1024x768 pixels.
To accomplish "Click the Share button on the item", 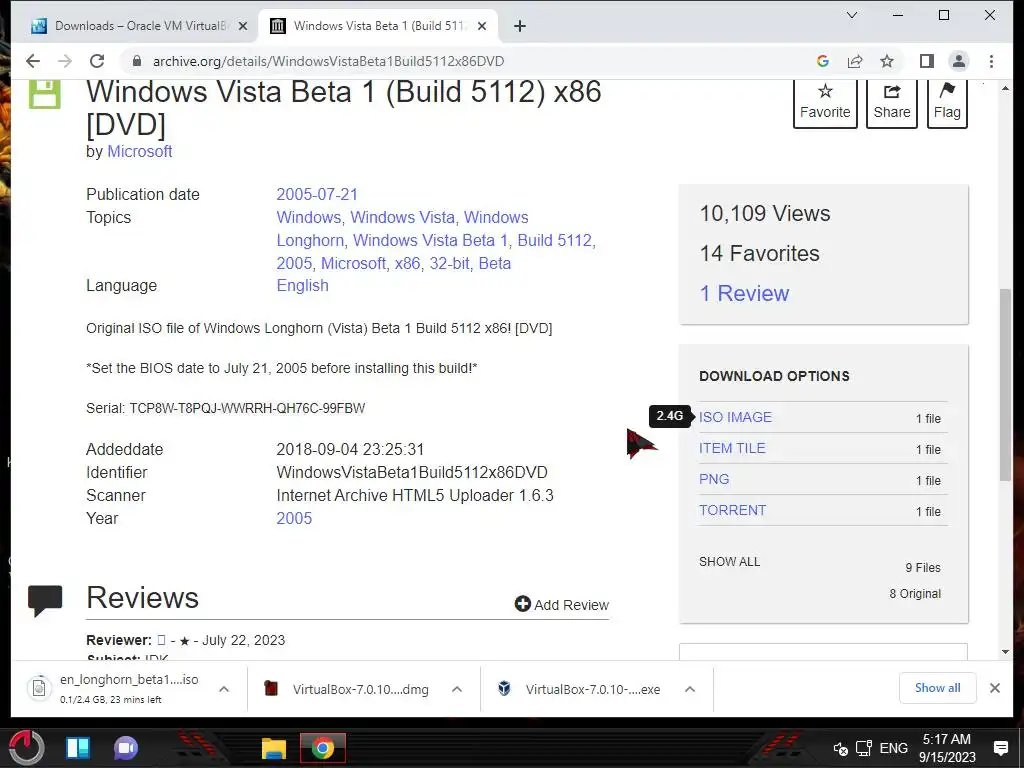I will tap(892, 103).
